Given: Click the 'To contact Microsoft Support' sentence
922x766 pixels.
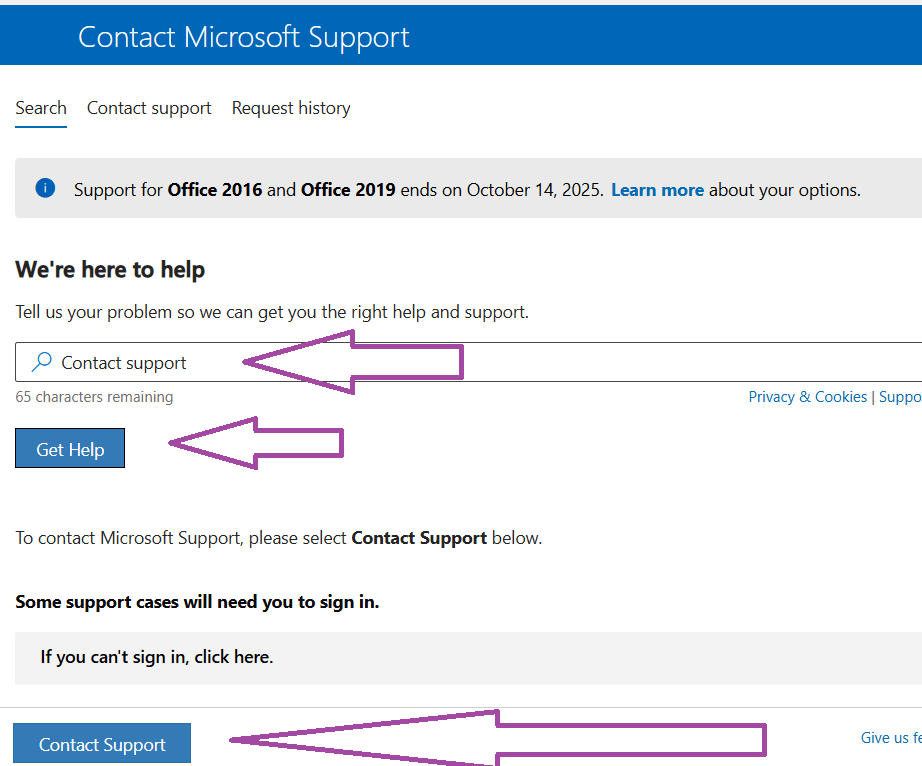Looking at the screenshot, I should [x=279, y=538].
